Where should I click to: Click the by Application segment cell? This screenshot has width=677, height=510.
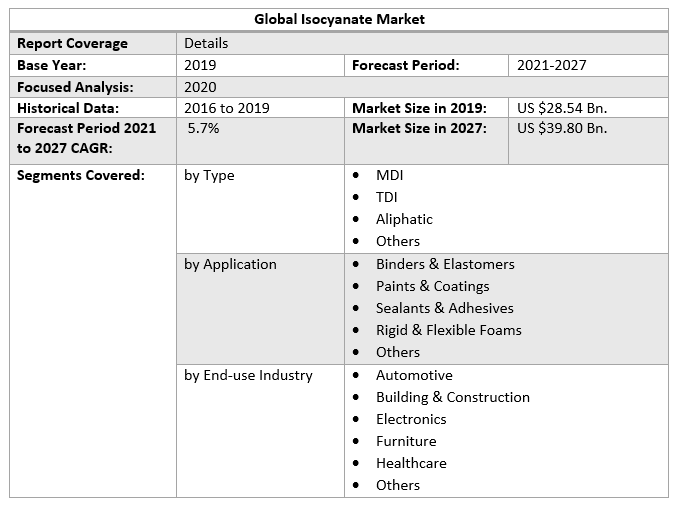(231, 264)
